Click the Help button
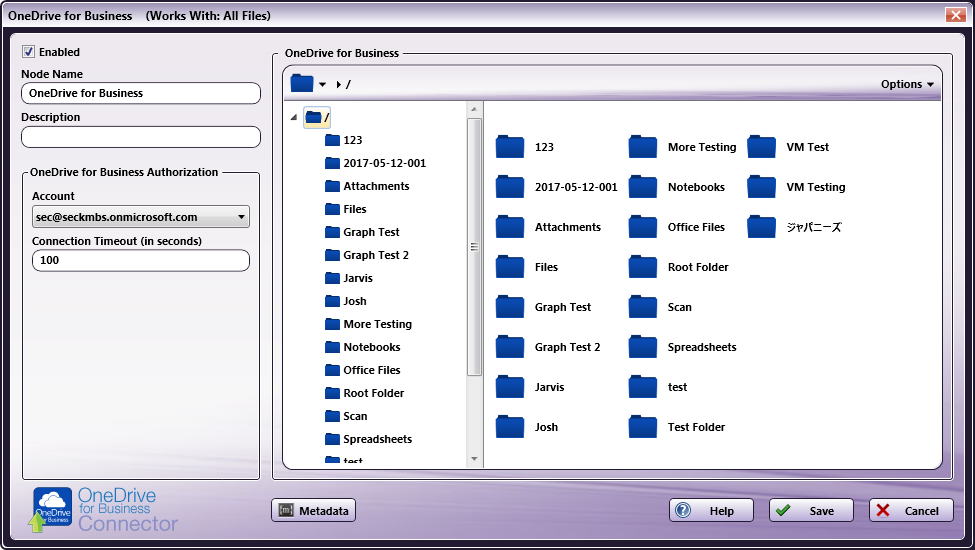Screen dimensions: 975x550 click(x=711, y=510)
